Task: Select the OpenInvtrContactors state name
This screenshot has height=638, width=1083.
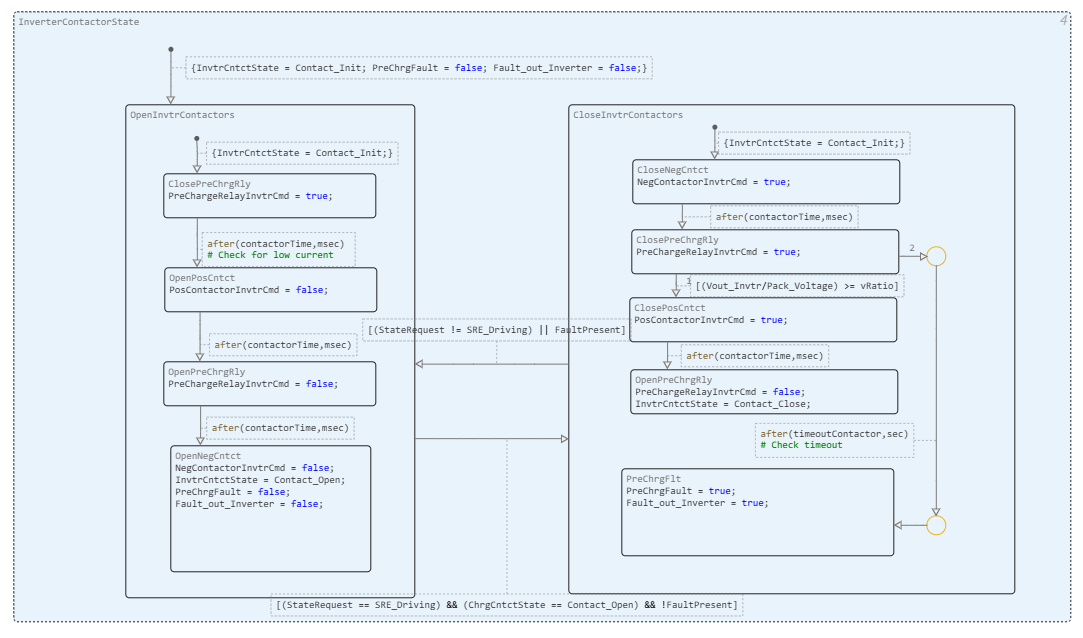Action: click(182, 115)
